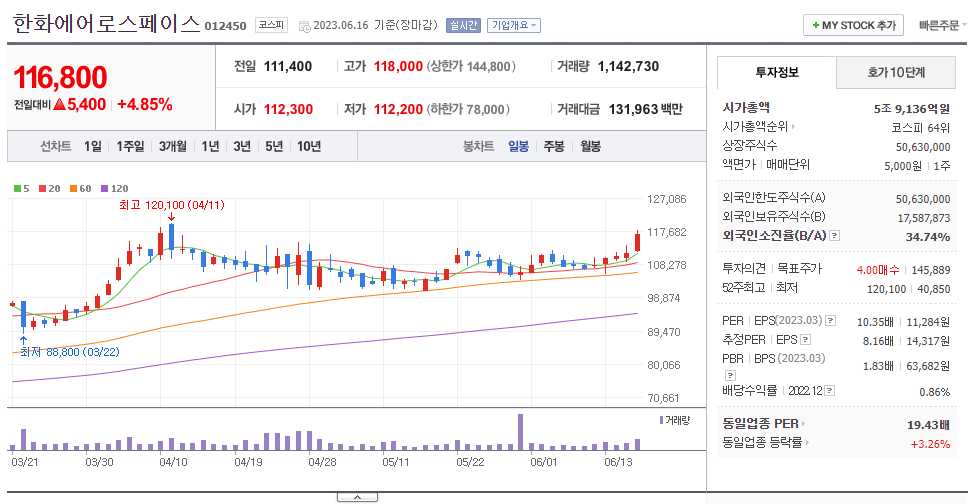The image size is (968, 504).
Task: Switch to the 호가10단계 tab
Action: [896, 72]
